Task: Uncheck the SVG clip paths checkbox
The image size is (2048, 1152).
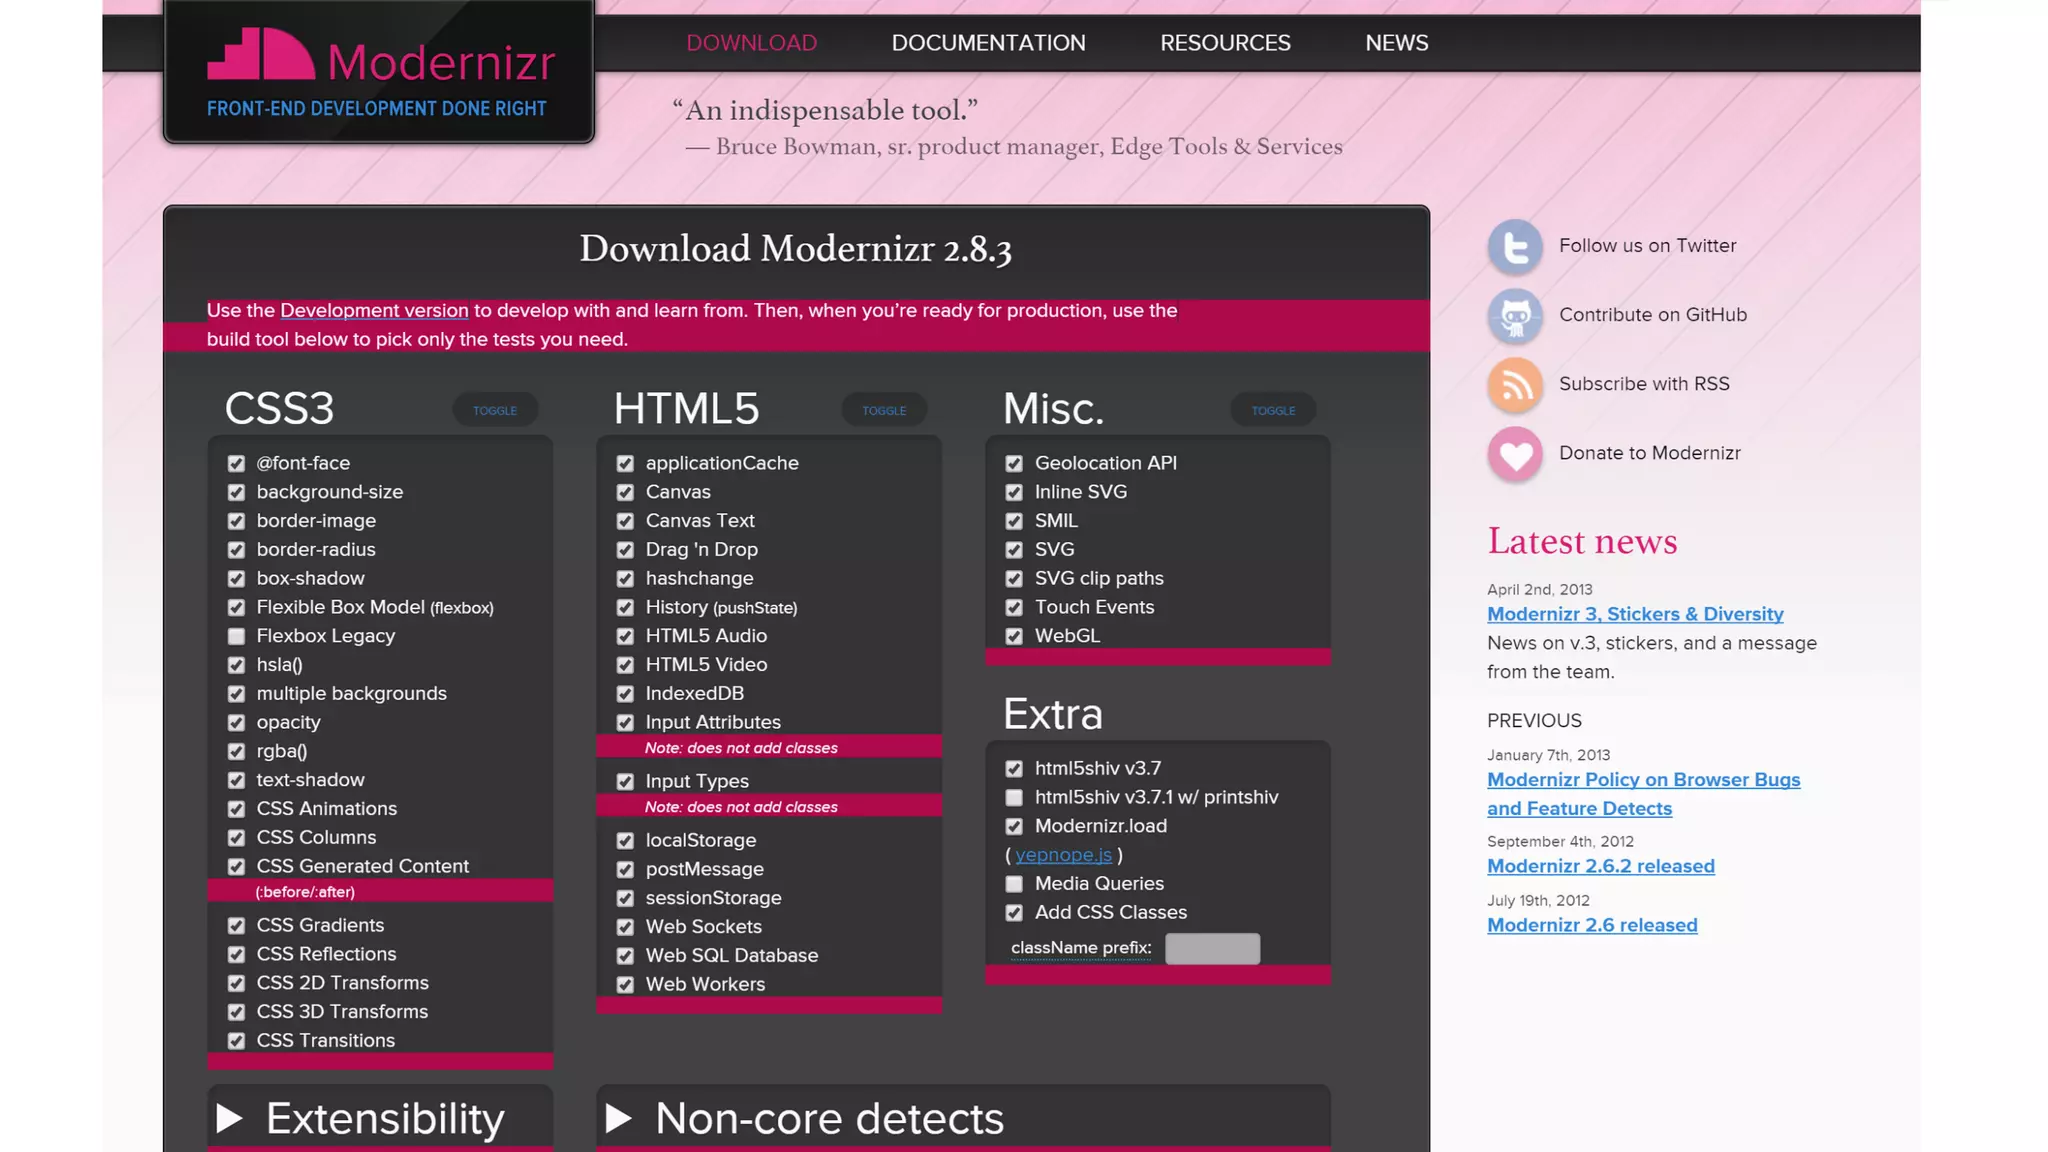Action: pyautogui.click(x=1014, y=579)
